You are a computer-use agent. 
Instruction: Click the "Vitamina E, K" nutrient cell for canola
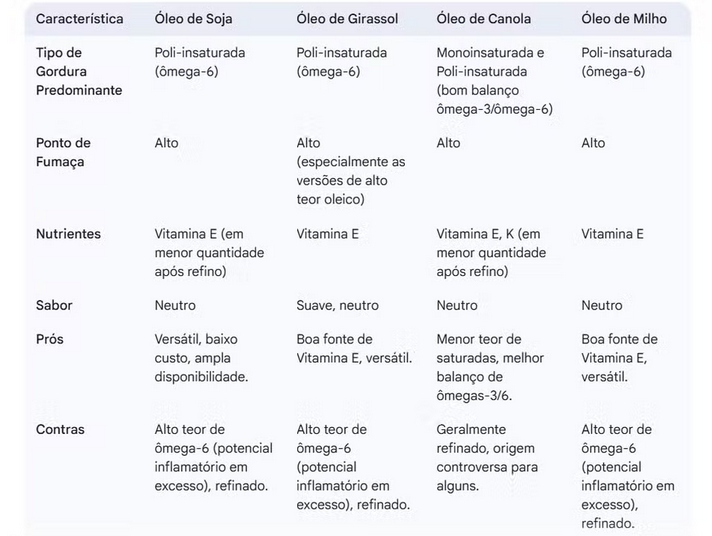tap(490, 252)
